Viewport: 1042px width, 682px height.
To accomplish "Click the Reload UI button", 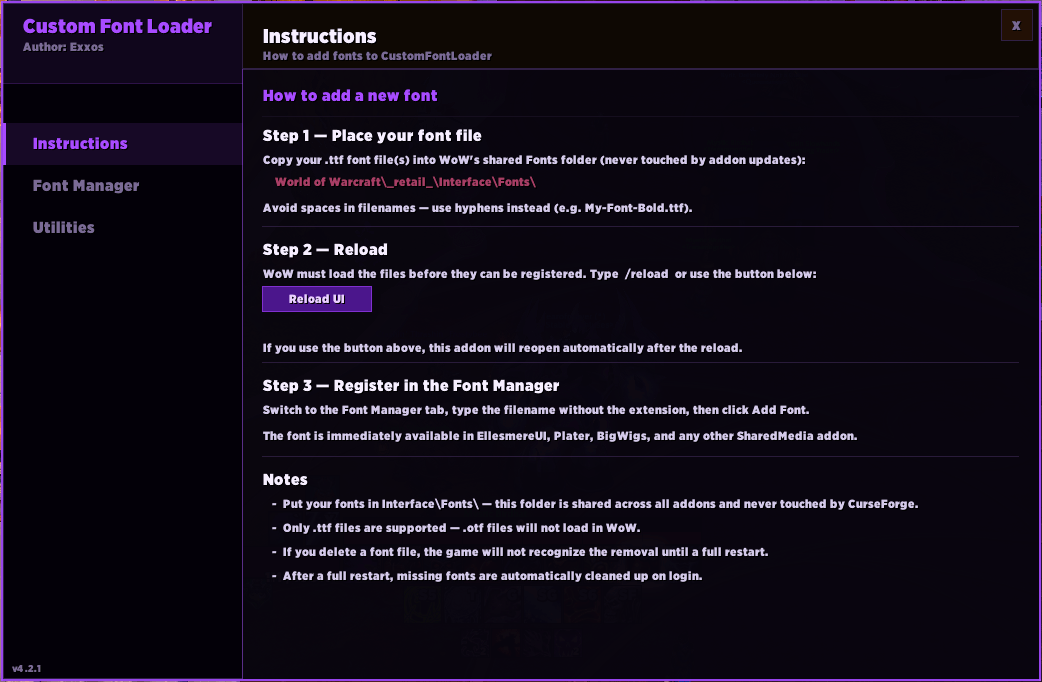I will (x=317, y=299).
